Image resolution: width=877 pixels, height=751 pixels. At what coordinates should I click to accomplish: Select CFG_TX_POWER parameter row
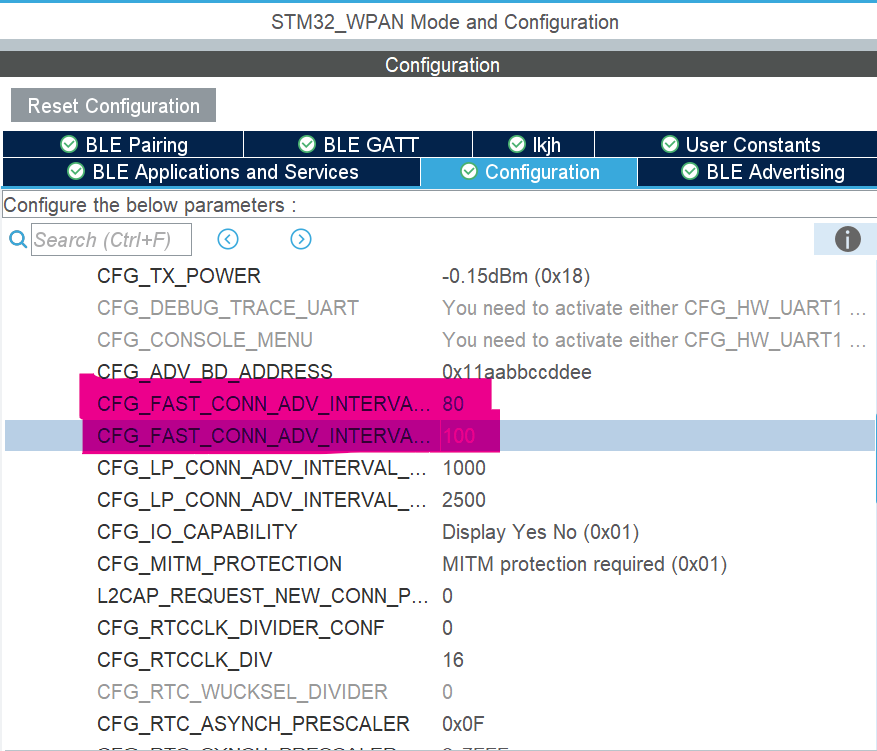click(x=179, y=276)
